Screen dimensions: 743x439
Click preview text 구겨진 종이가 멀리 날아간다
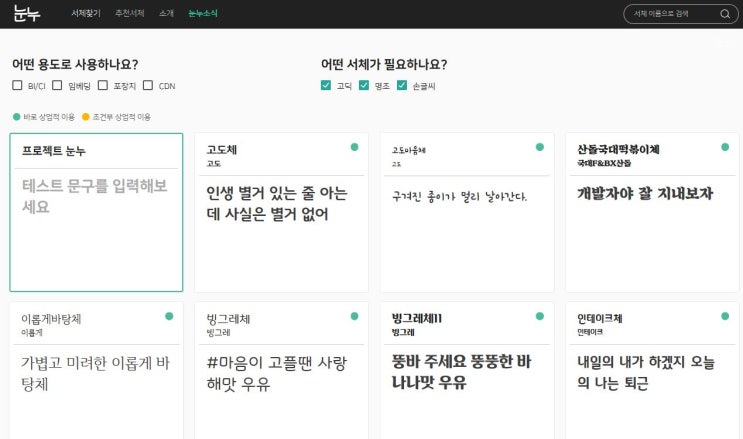click(459, 196)
